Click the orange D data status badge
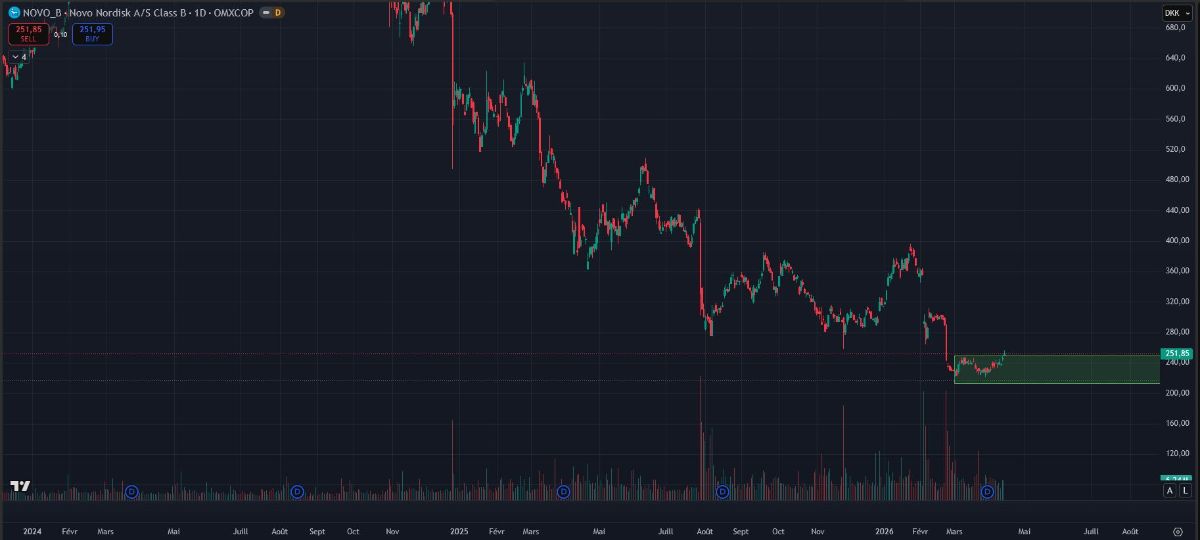Image resolution: width=1200 pixels, height=540 pixels. (x=277, y=13)
